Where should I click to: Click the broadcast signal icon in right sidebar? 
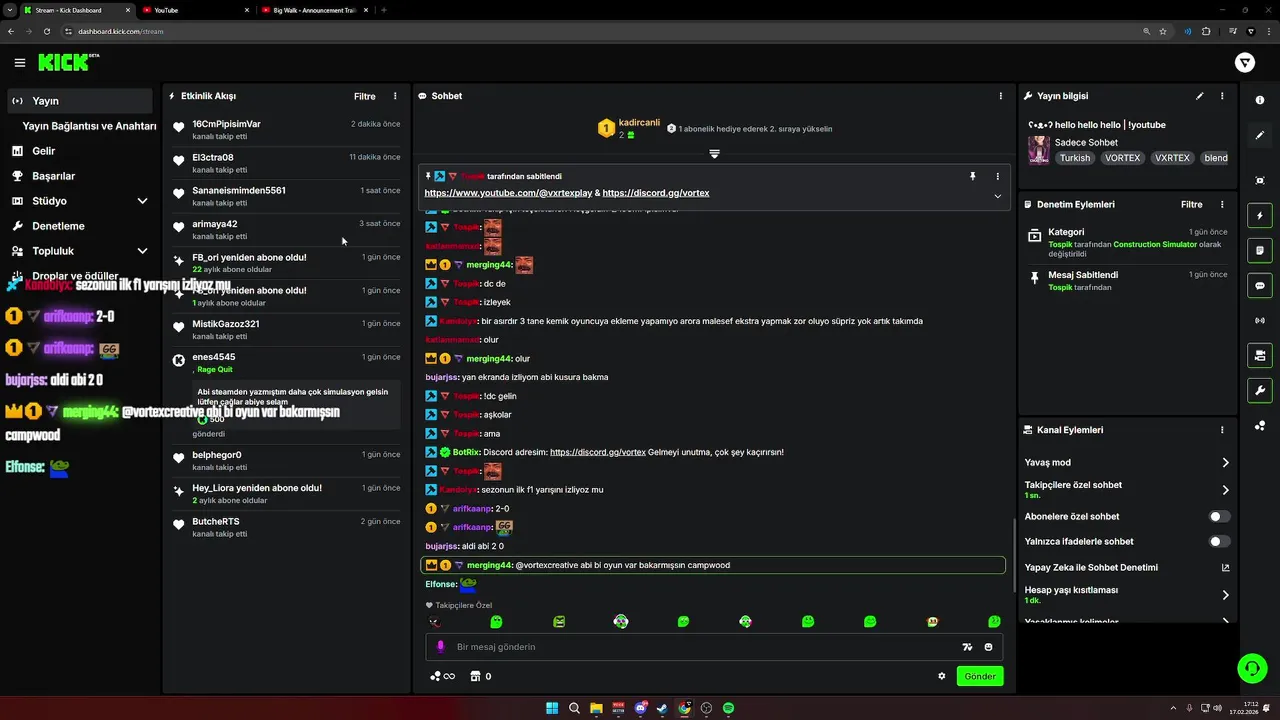click(x=1260, y=321)
